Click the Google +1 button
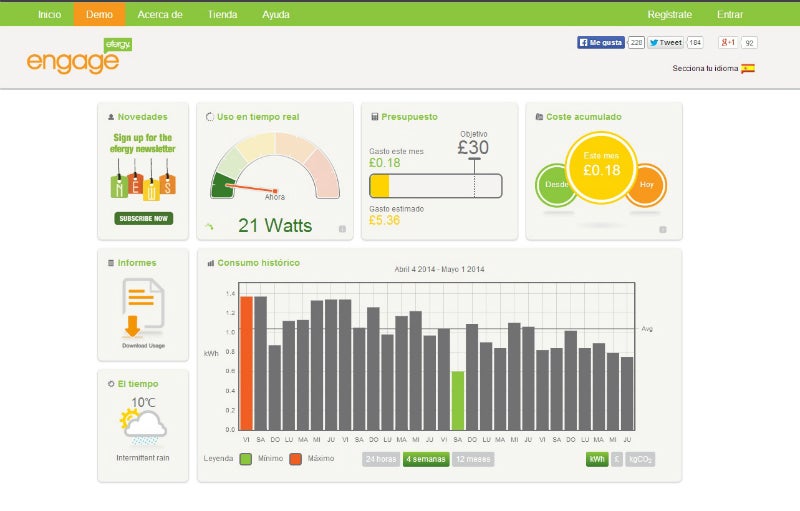 (x=728, y=43)
